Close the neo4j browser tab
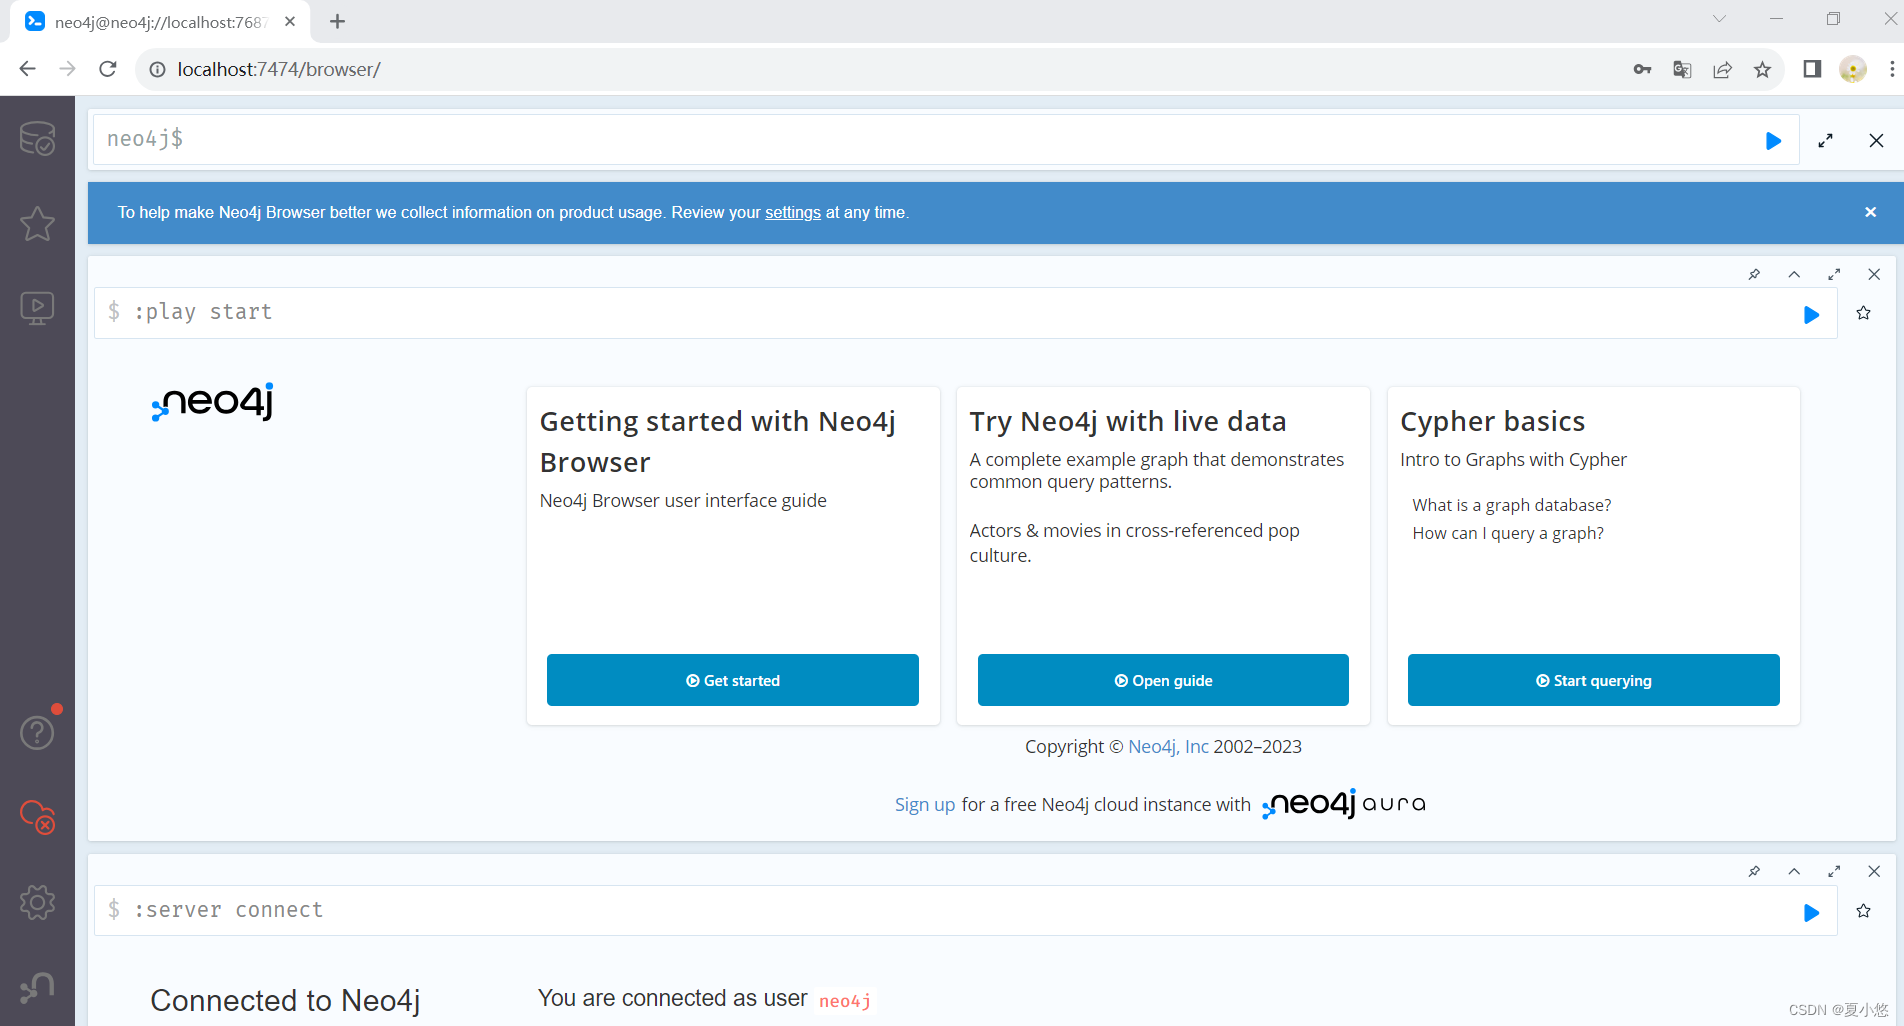 click(290, 21)
